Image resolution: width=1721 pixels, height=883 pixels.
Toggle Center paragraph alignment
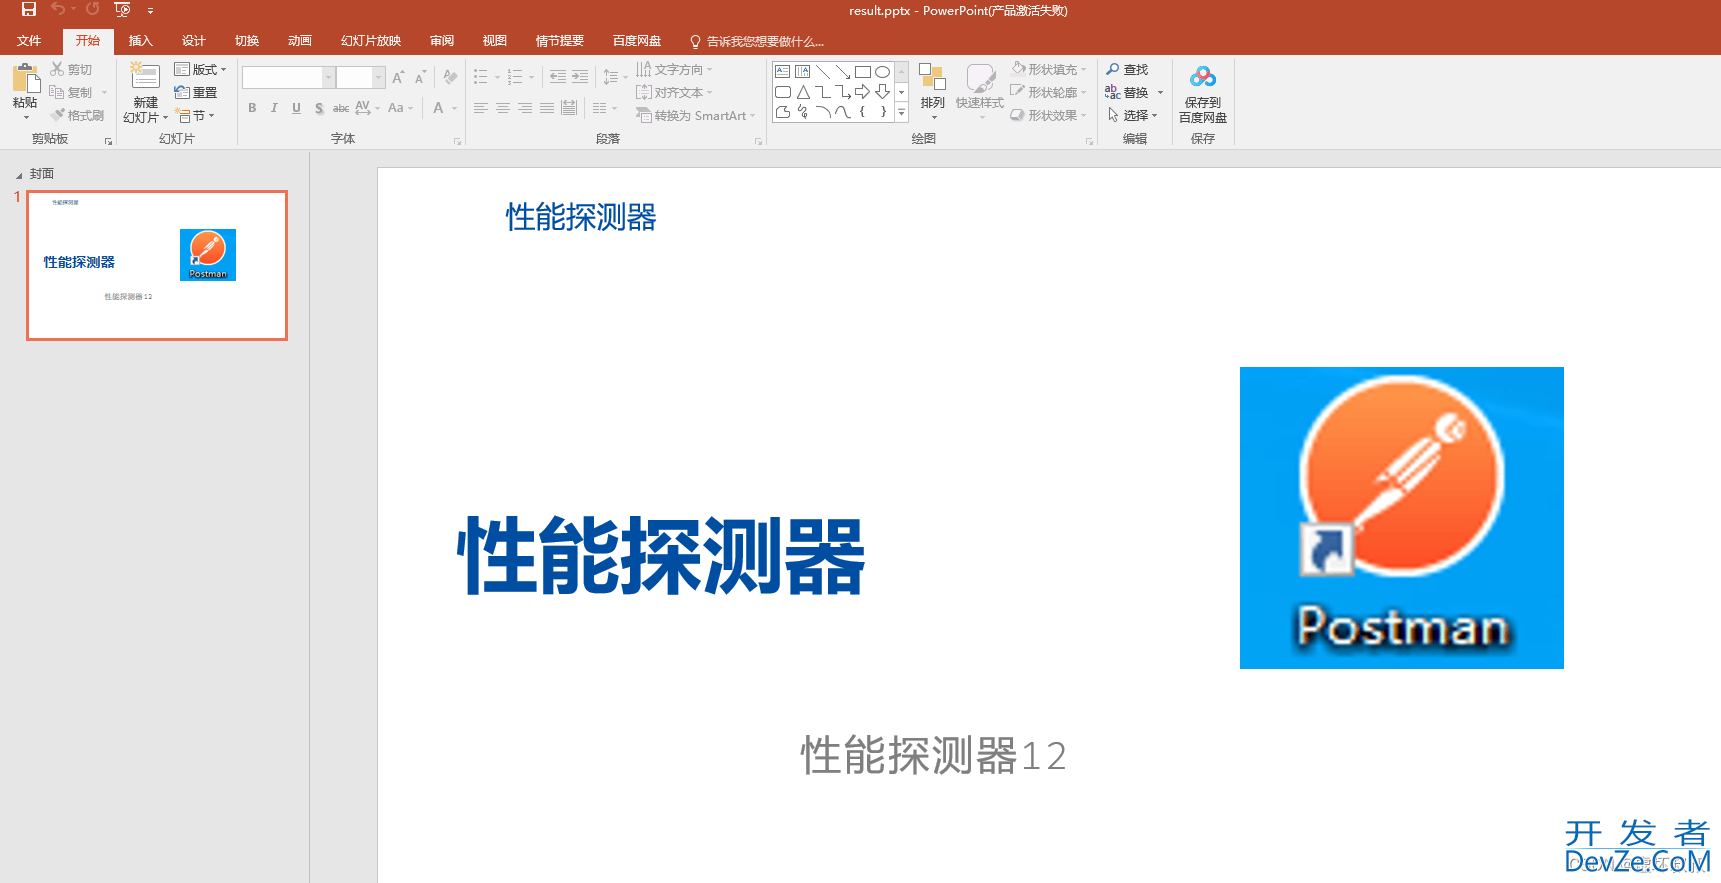(x=503, y=108)
